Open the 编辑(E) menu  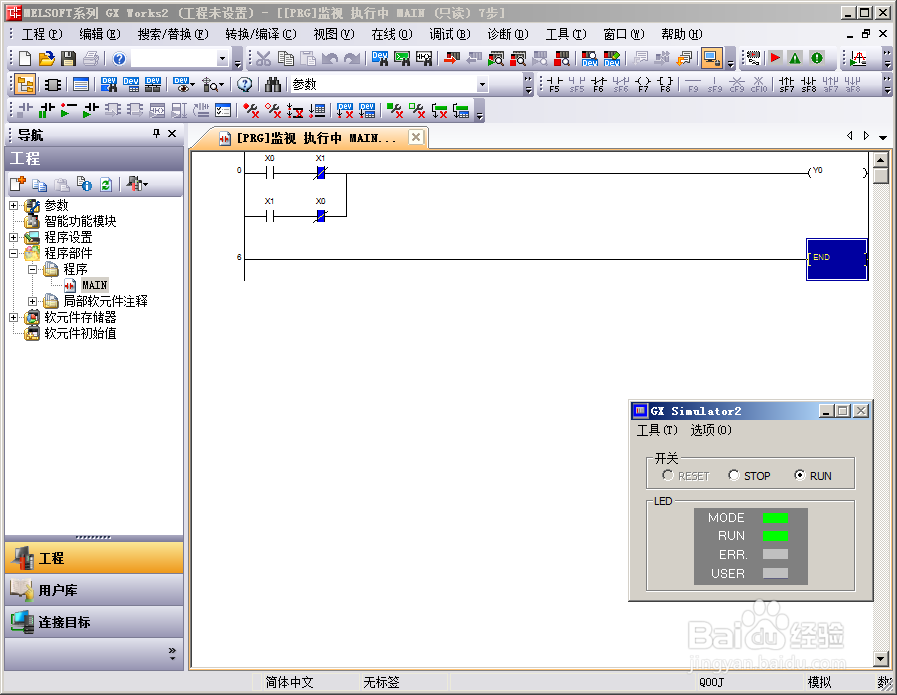click(100, 34)
